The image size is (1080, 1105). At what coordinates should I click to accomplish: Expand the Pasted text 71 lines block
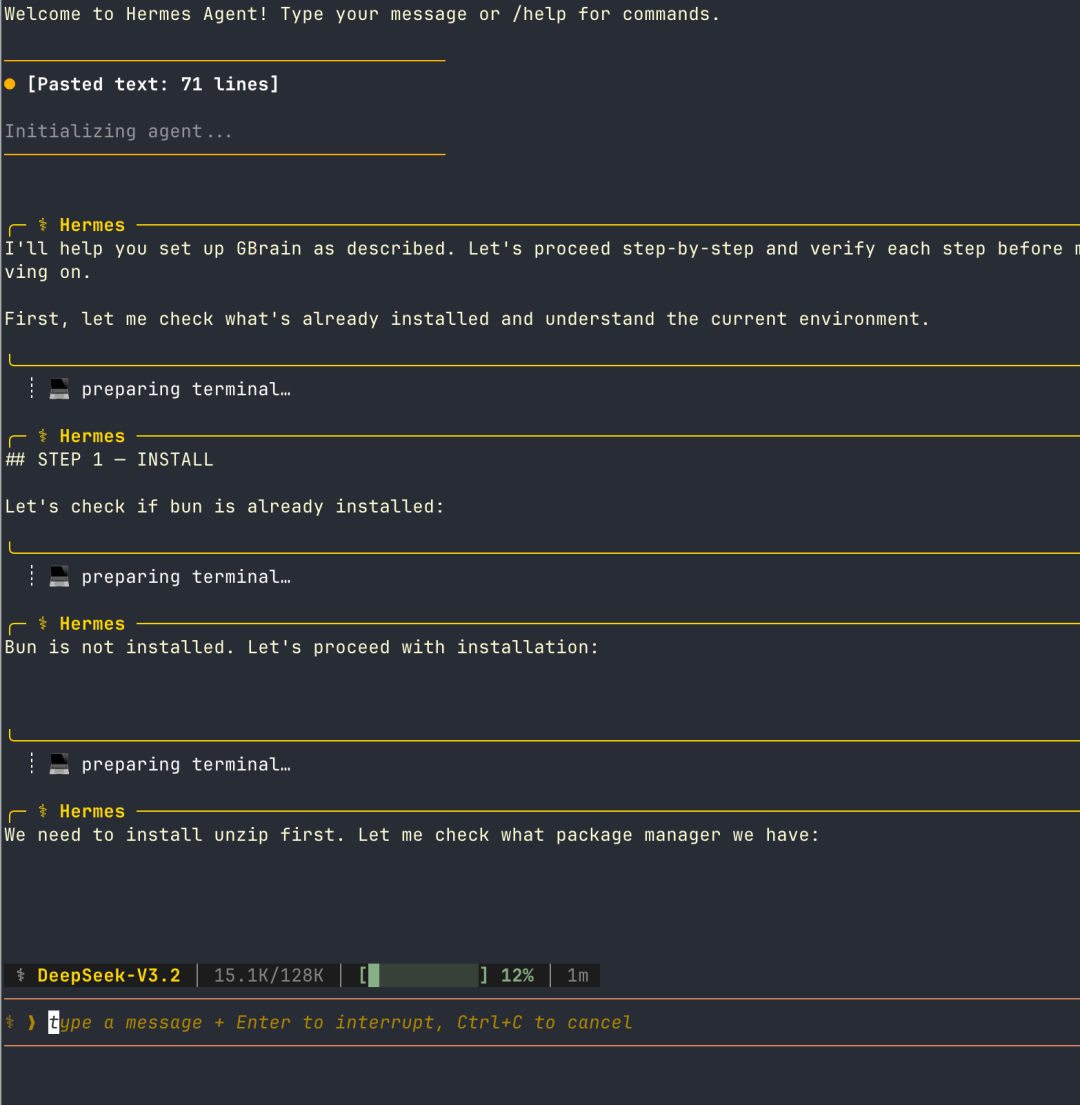point(152,85)
